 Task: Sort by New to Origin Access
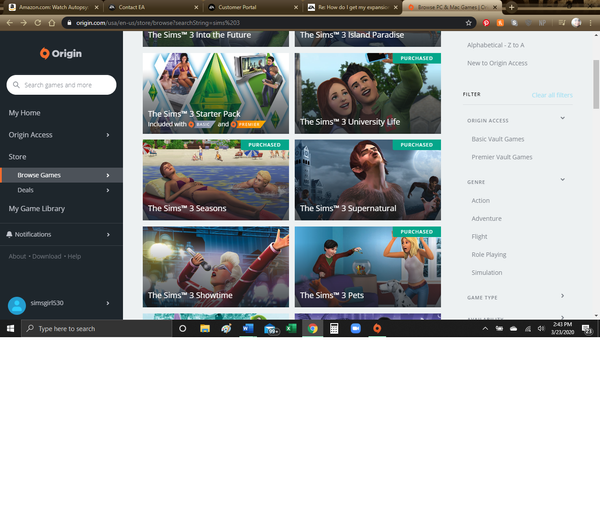(497, 63)
